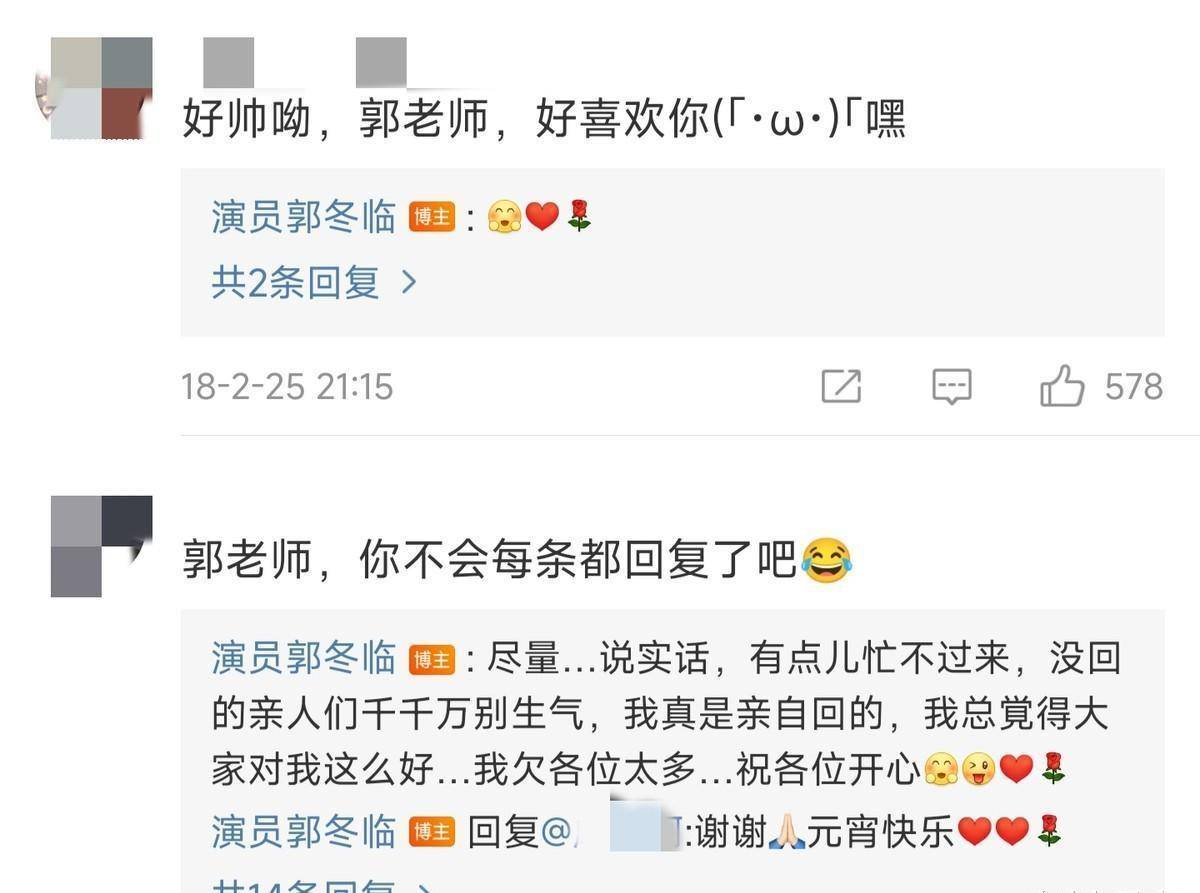Click the 18-2-25 21:15 timestamp
The image size is (1200, 893).
tap(287, 387)
